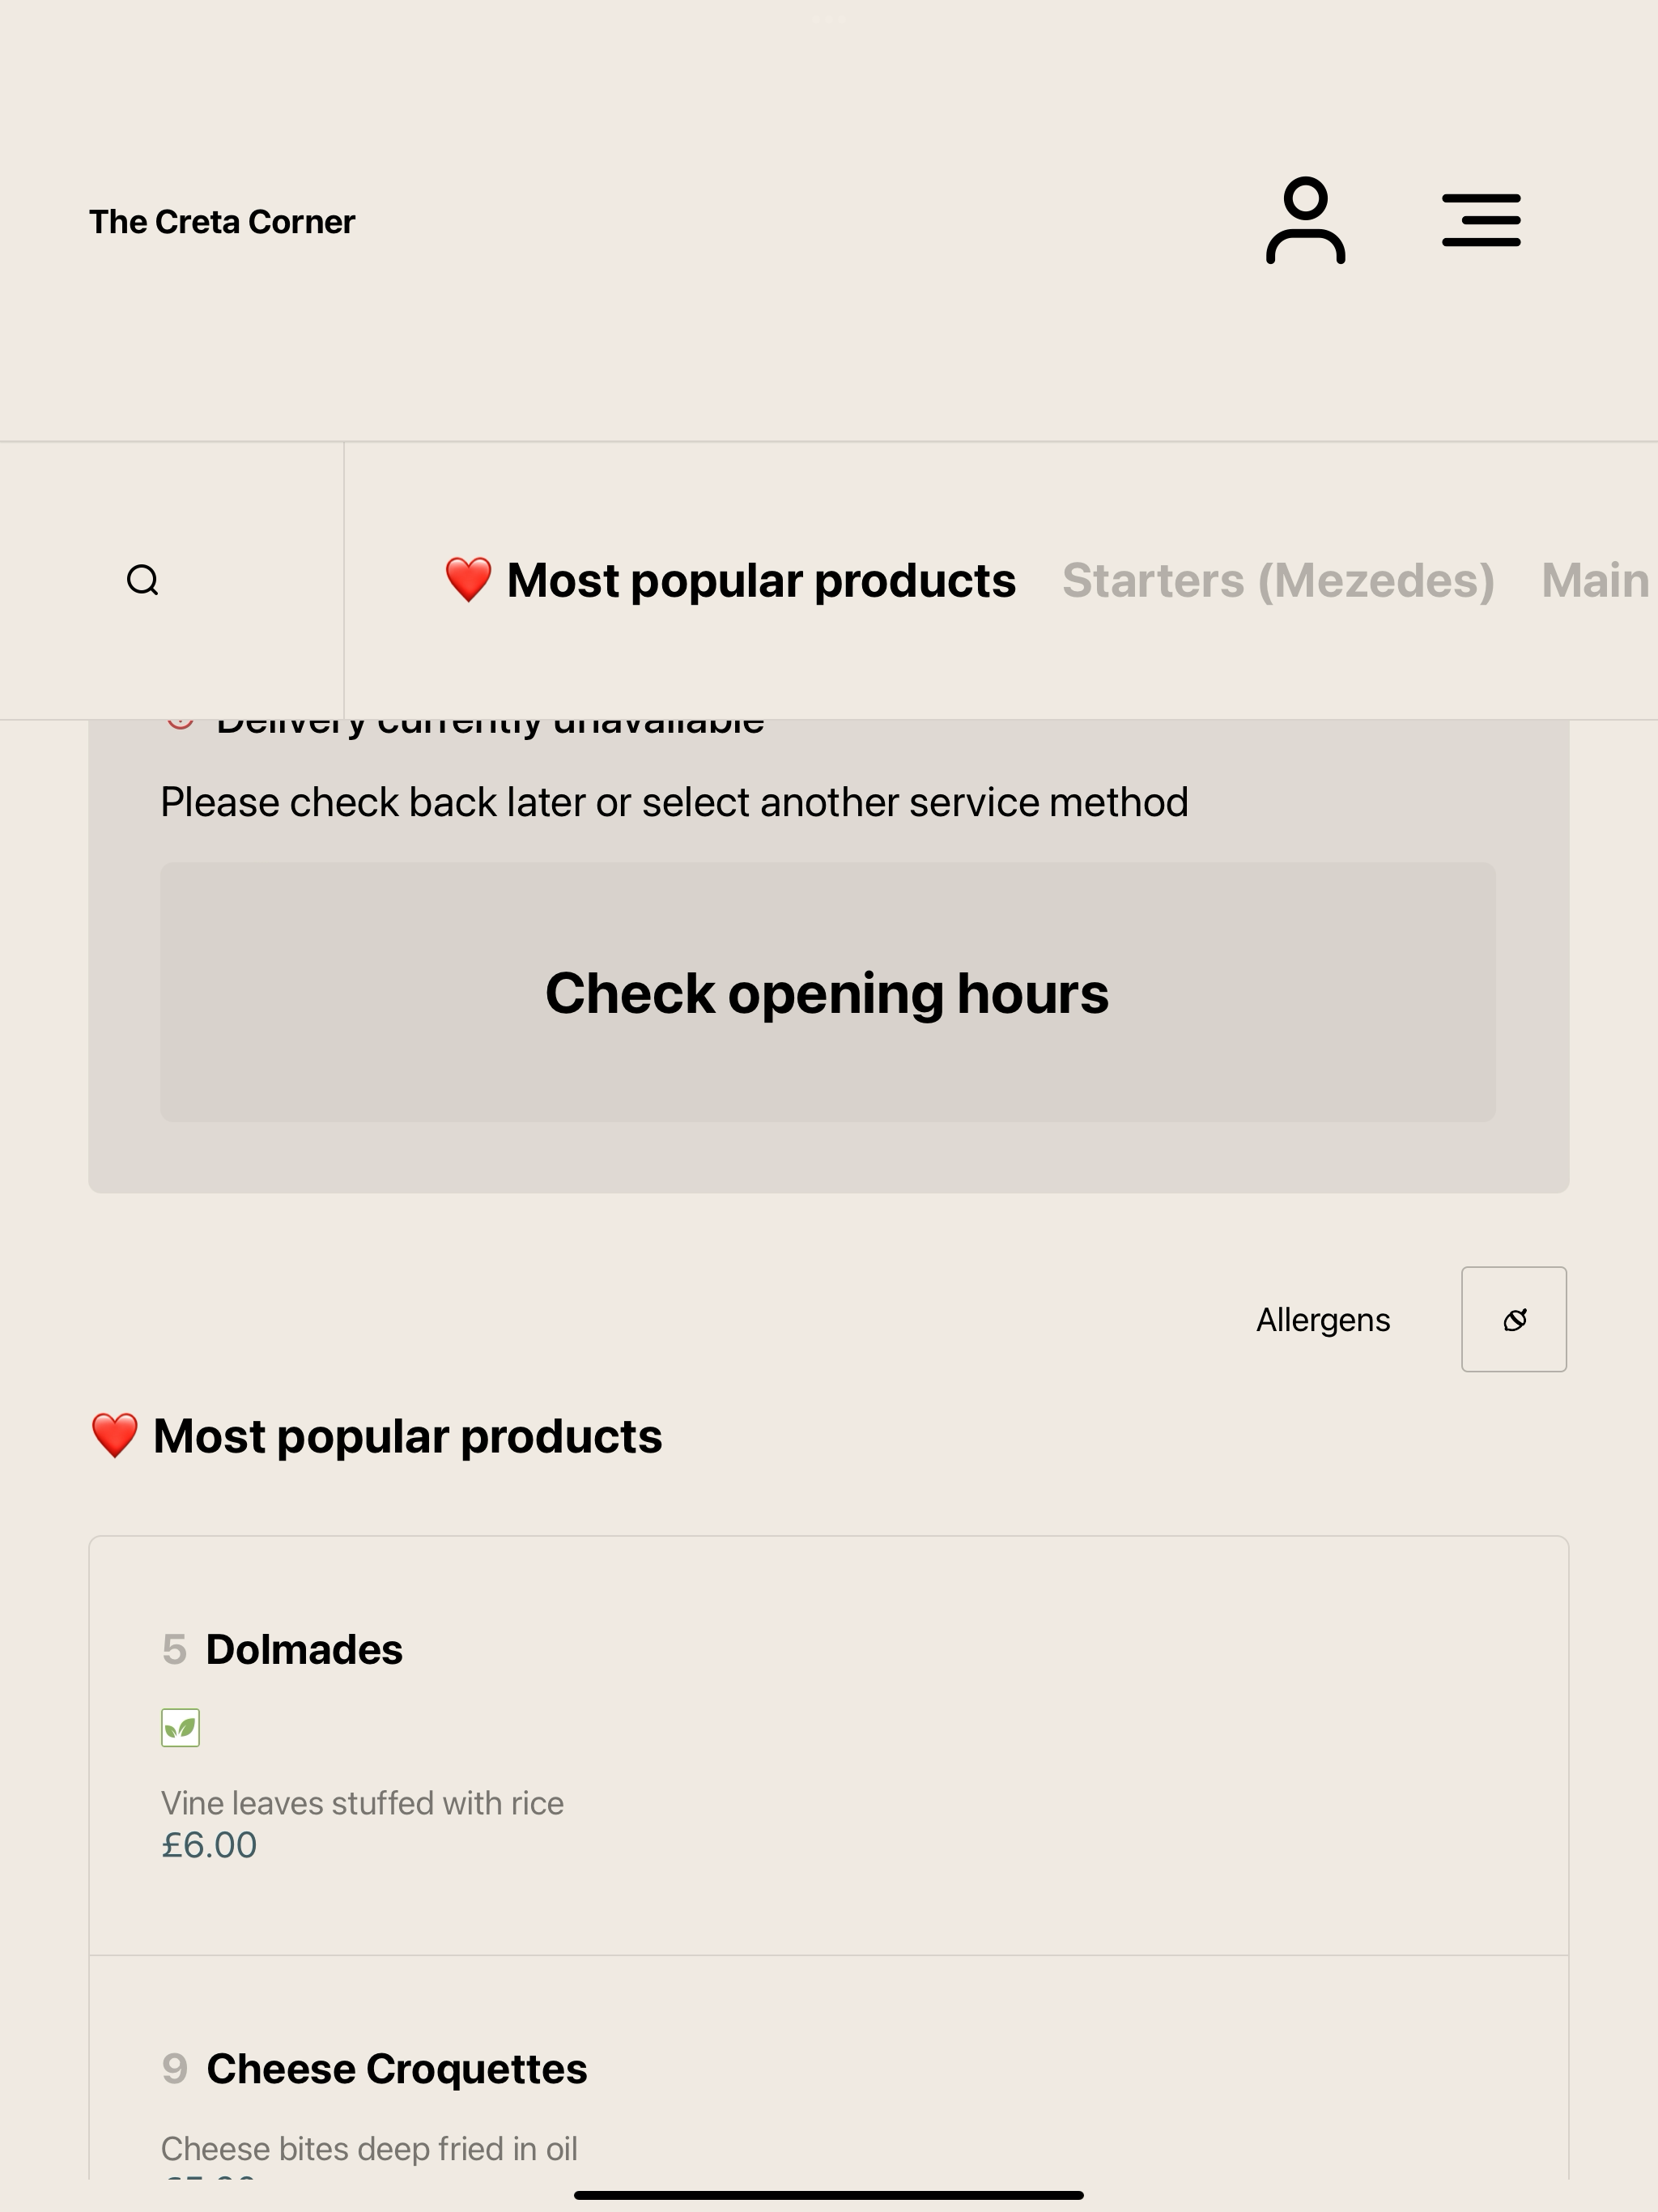Click the Allergens label
The image size is (1658, 2212).
[x=1323, y=1320]
